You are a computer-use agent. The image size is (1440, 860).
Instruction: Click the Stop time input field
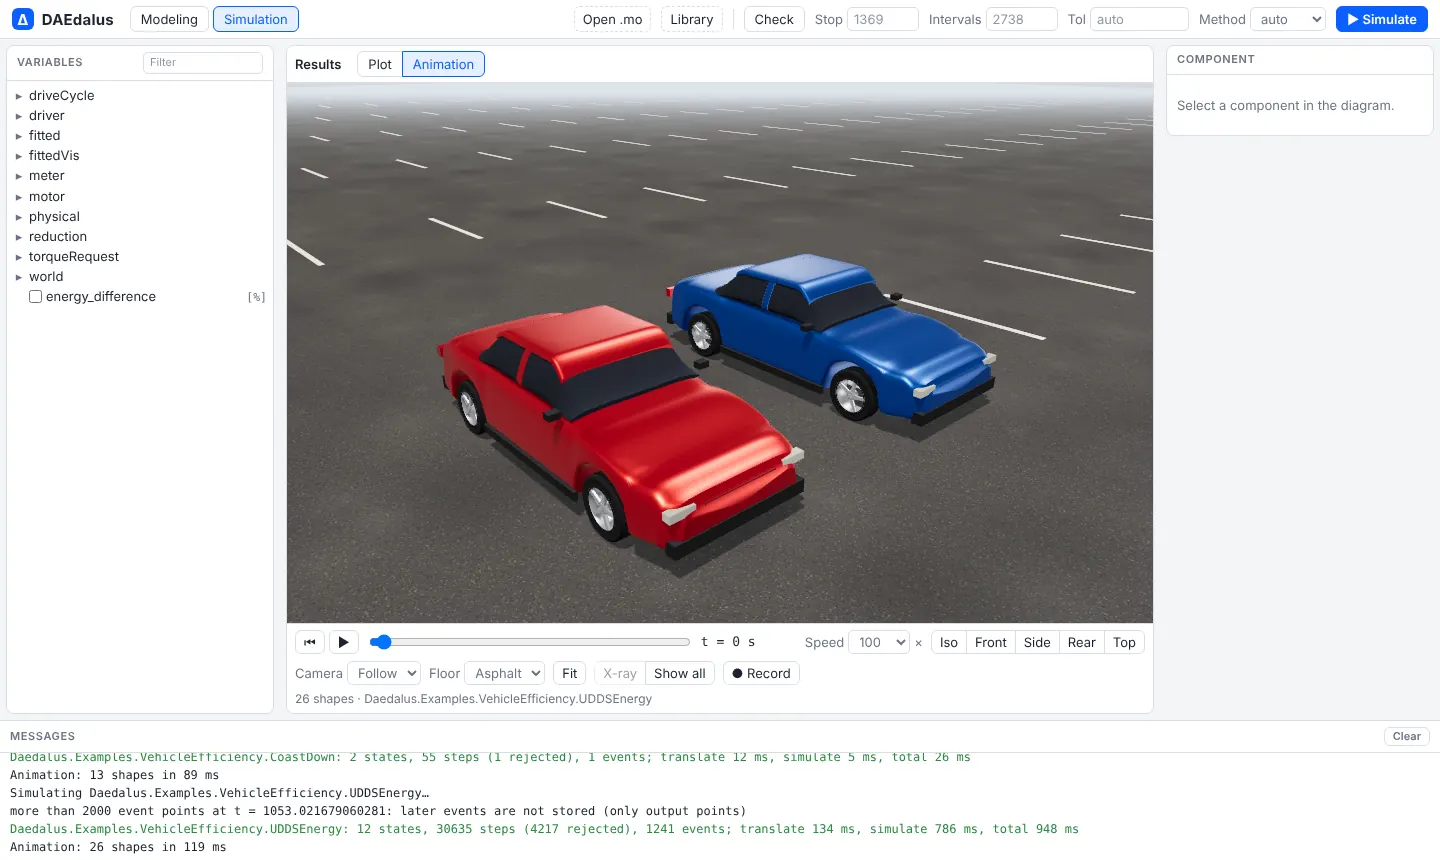tap(883, 19)
